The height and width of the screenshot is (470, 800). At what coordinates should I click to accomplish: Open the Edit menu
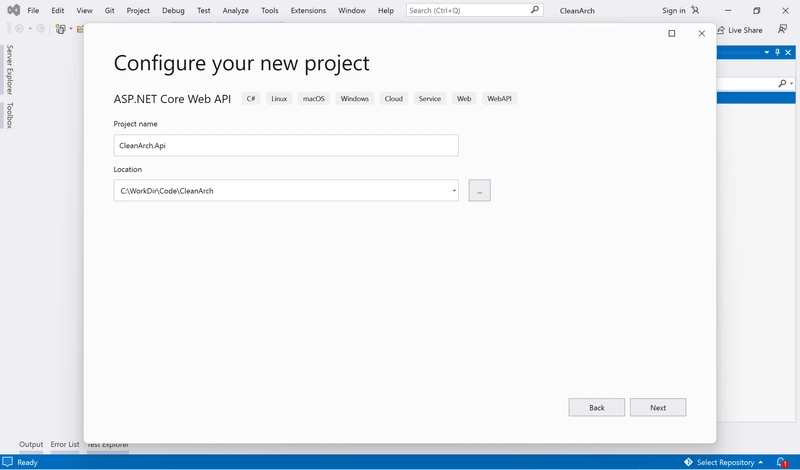point(58,10)
